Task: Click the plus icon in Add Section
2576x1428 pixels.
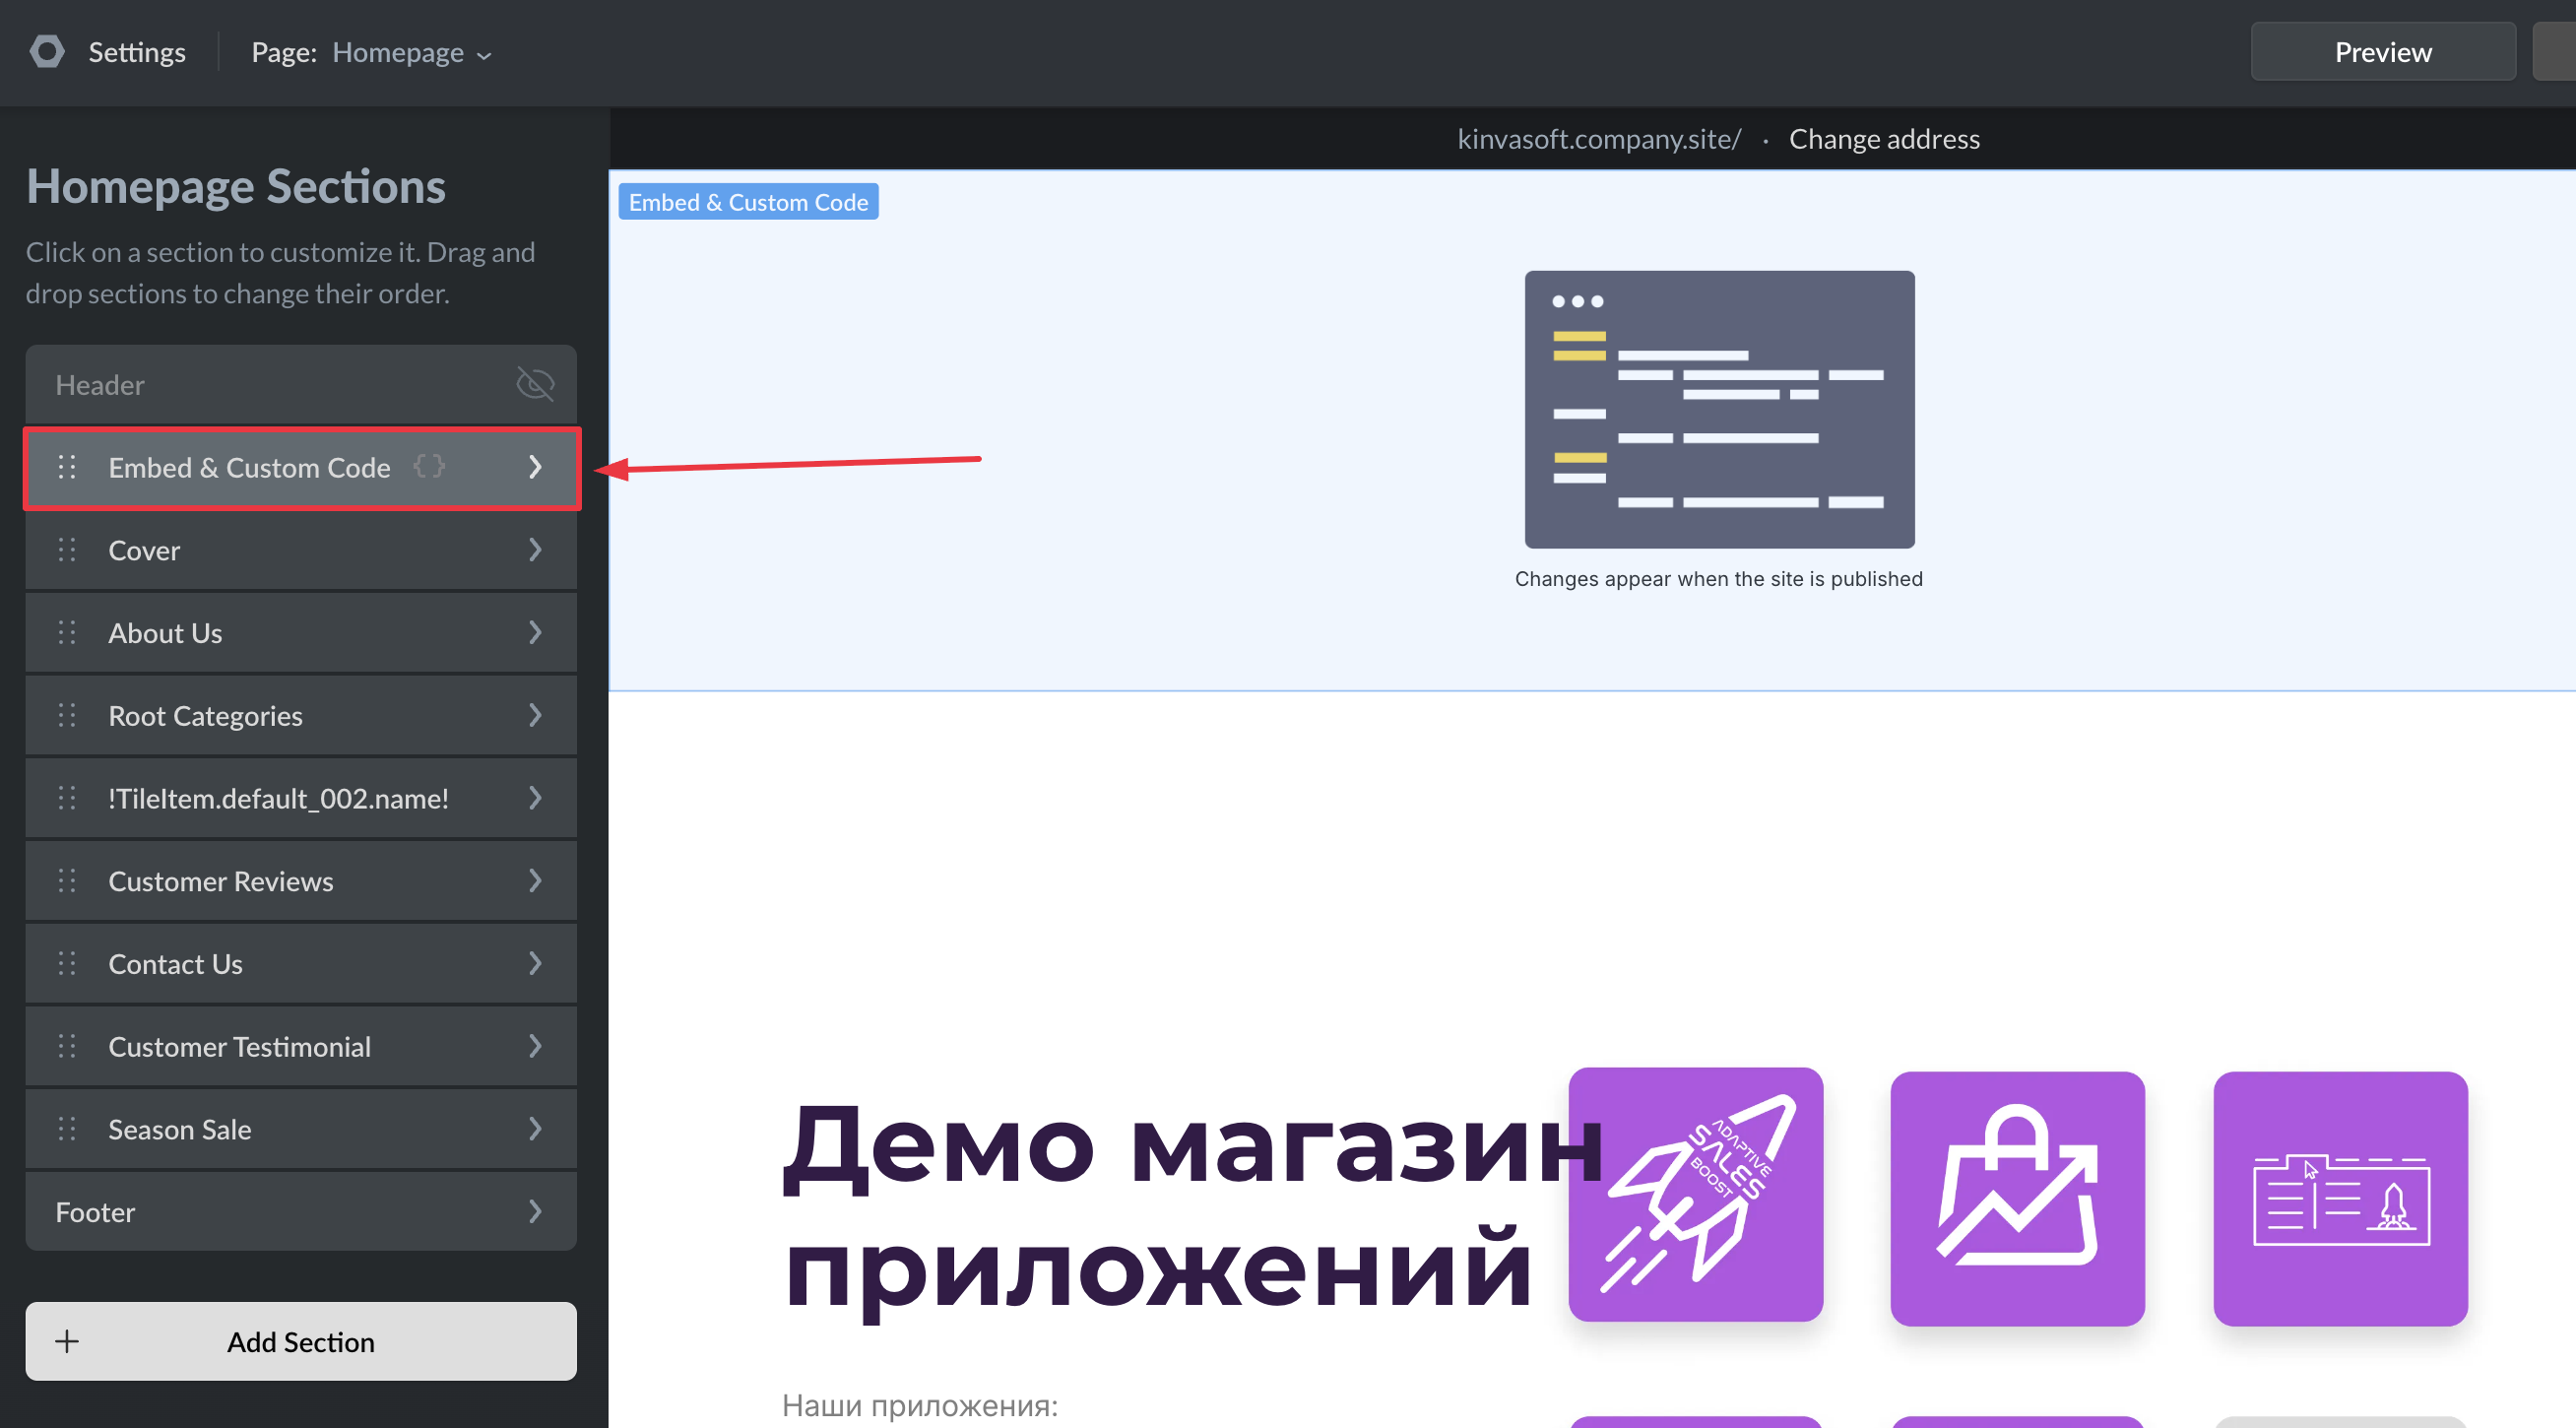Action: [67, 1341]
